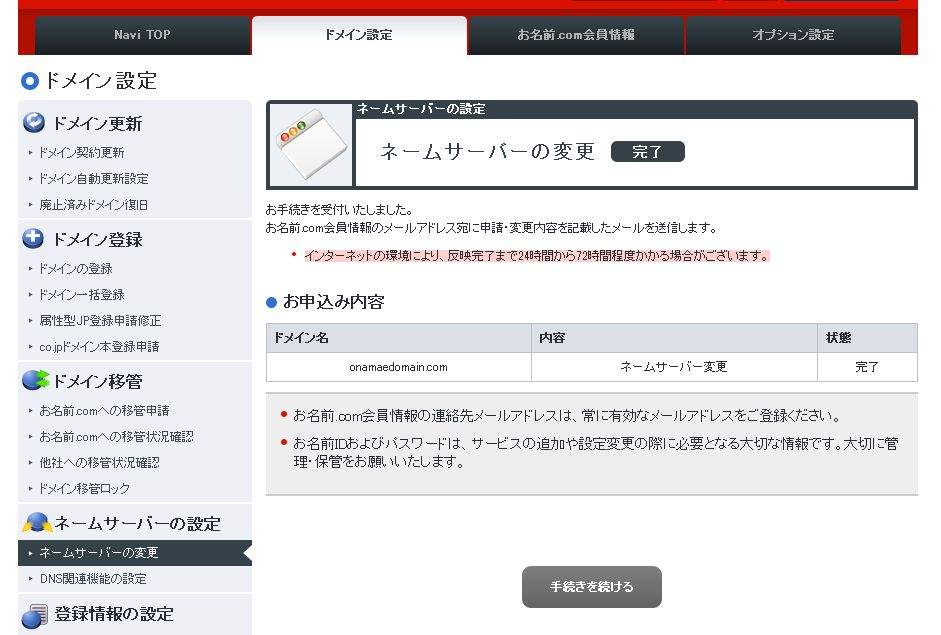This screenshot has height=635, width=941.
Task: Click the お手続きを受付いたしました text
Action: click(x=339, y=210)
